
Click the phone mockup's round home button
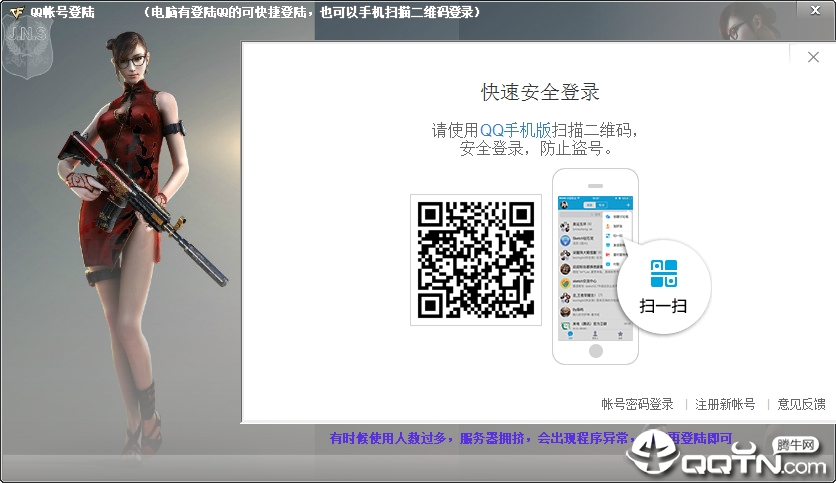tap(596, 351)
